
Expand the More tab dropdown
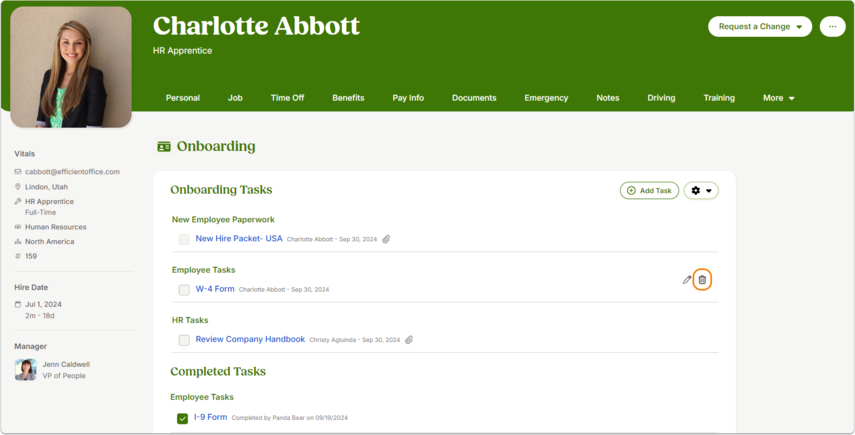click(779, 98)
